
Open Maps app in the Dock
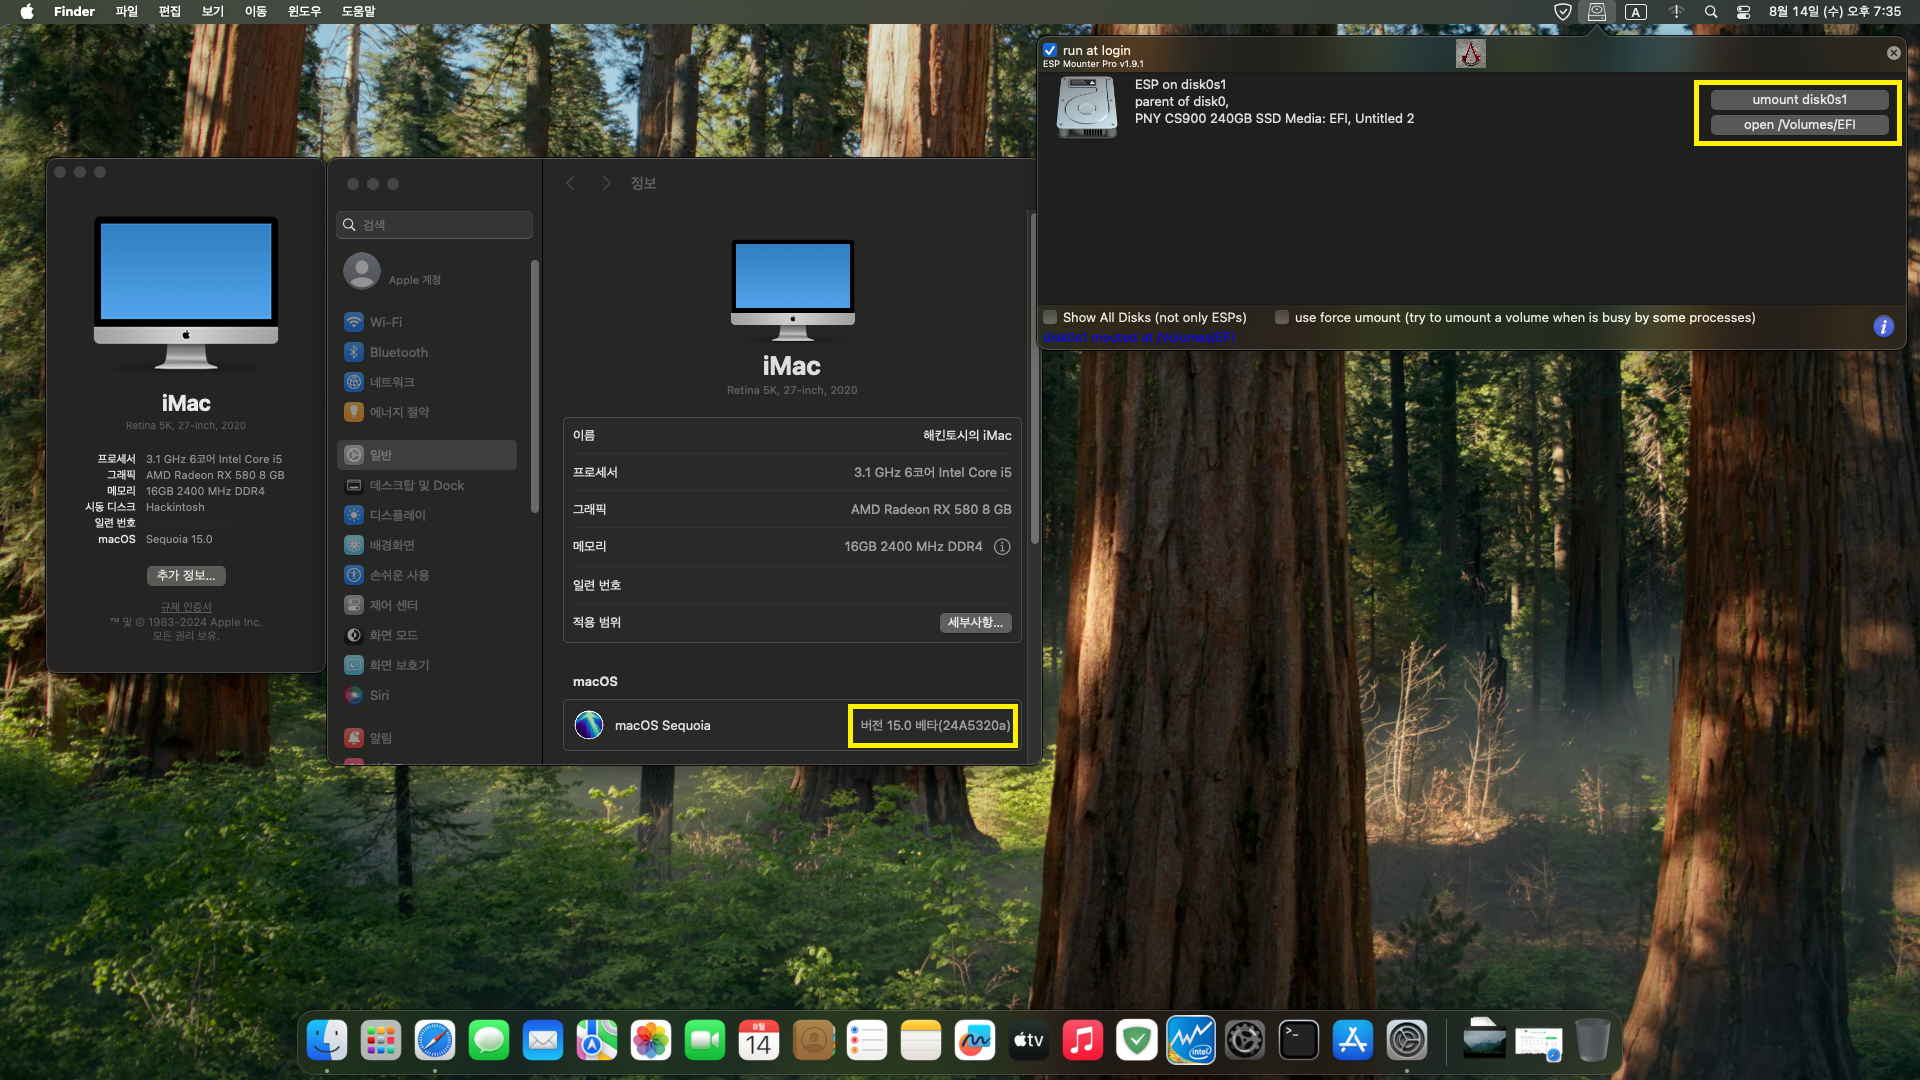click(597, 1041)
